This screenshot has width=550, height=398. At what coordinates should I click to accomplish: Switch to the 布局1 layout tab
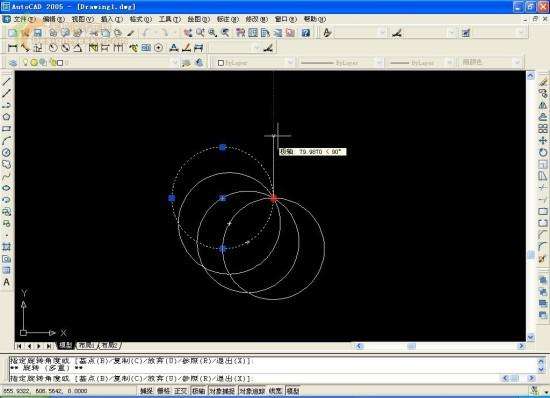pyautogui.click(x=86, y=345)
